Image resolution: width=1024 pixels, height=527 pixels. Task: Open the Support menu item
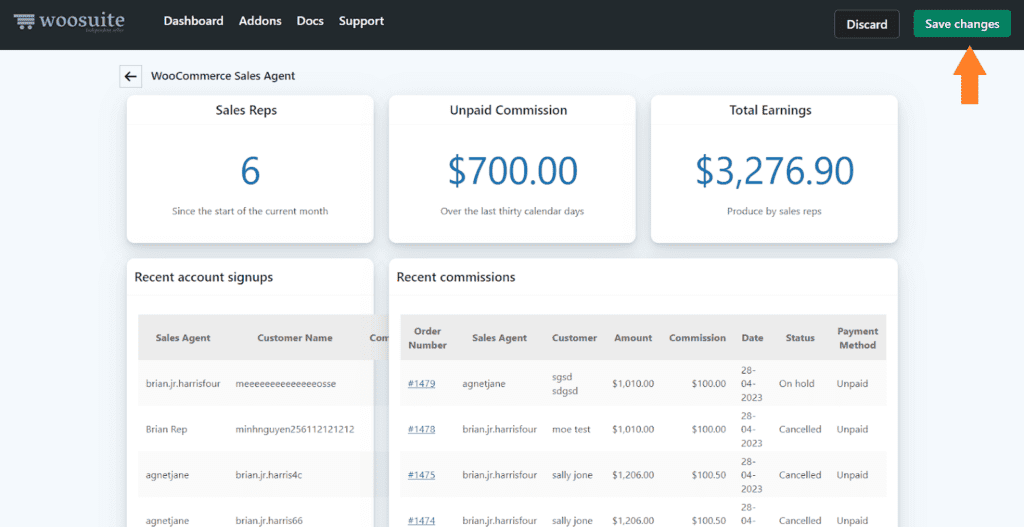click(x=361, y=21)
